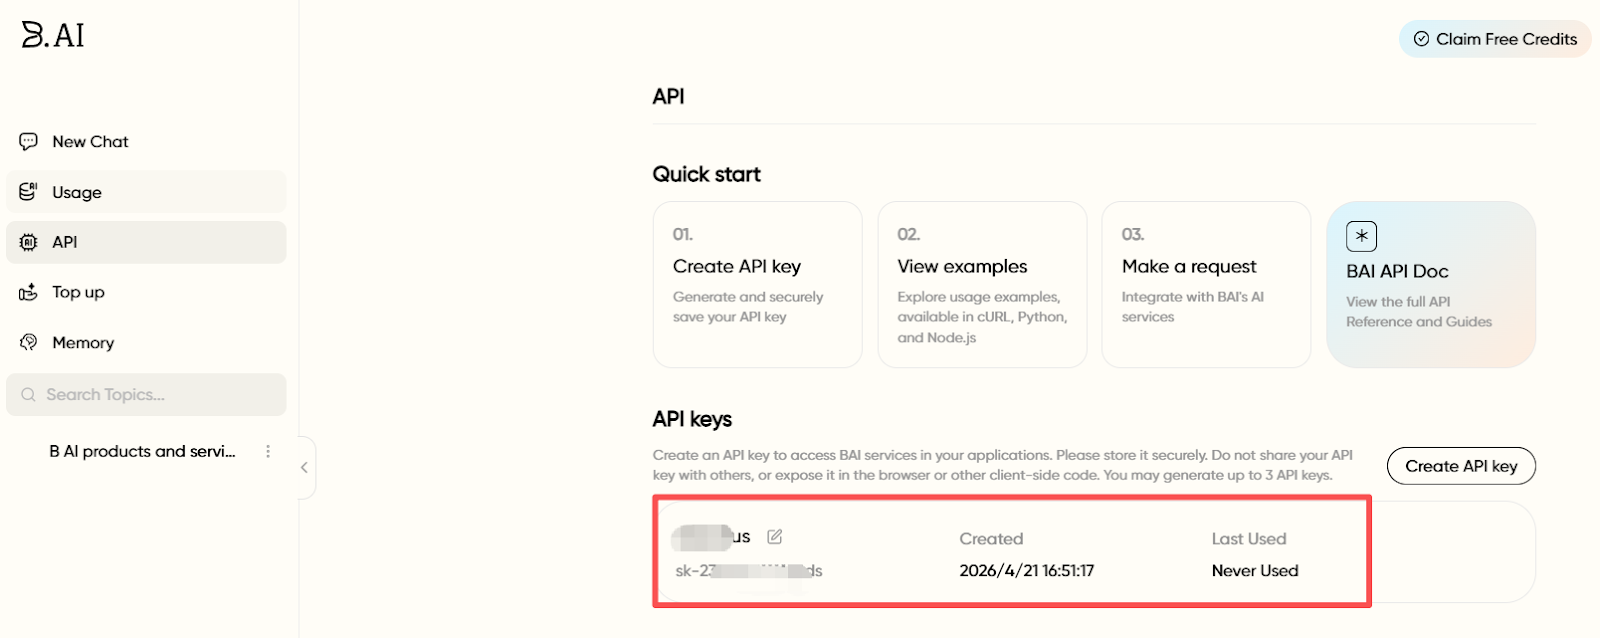Viewport: 1600px width, 638px height.
Task: Open the Make a request quick start card
Action: pos(1206,285)
